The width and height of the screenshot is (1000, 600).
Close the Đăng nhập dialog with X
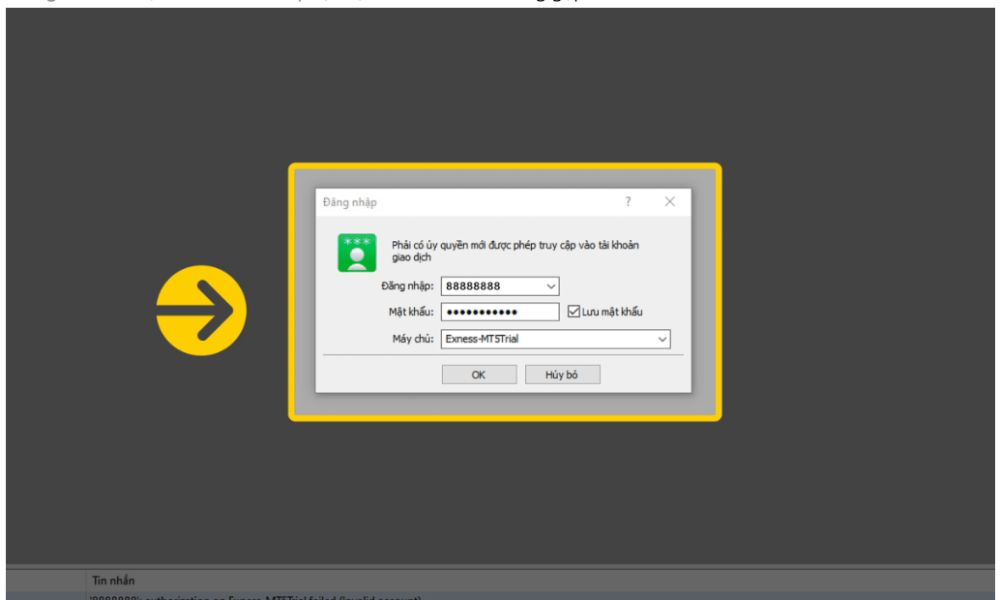click(x=669, y=202)
